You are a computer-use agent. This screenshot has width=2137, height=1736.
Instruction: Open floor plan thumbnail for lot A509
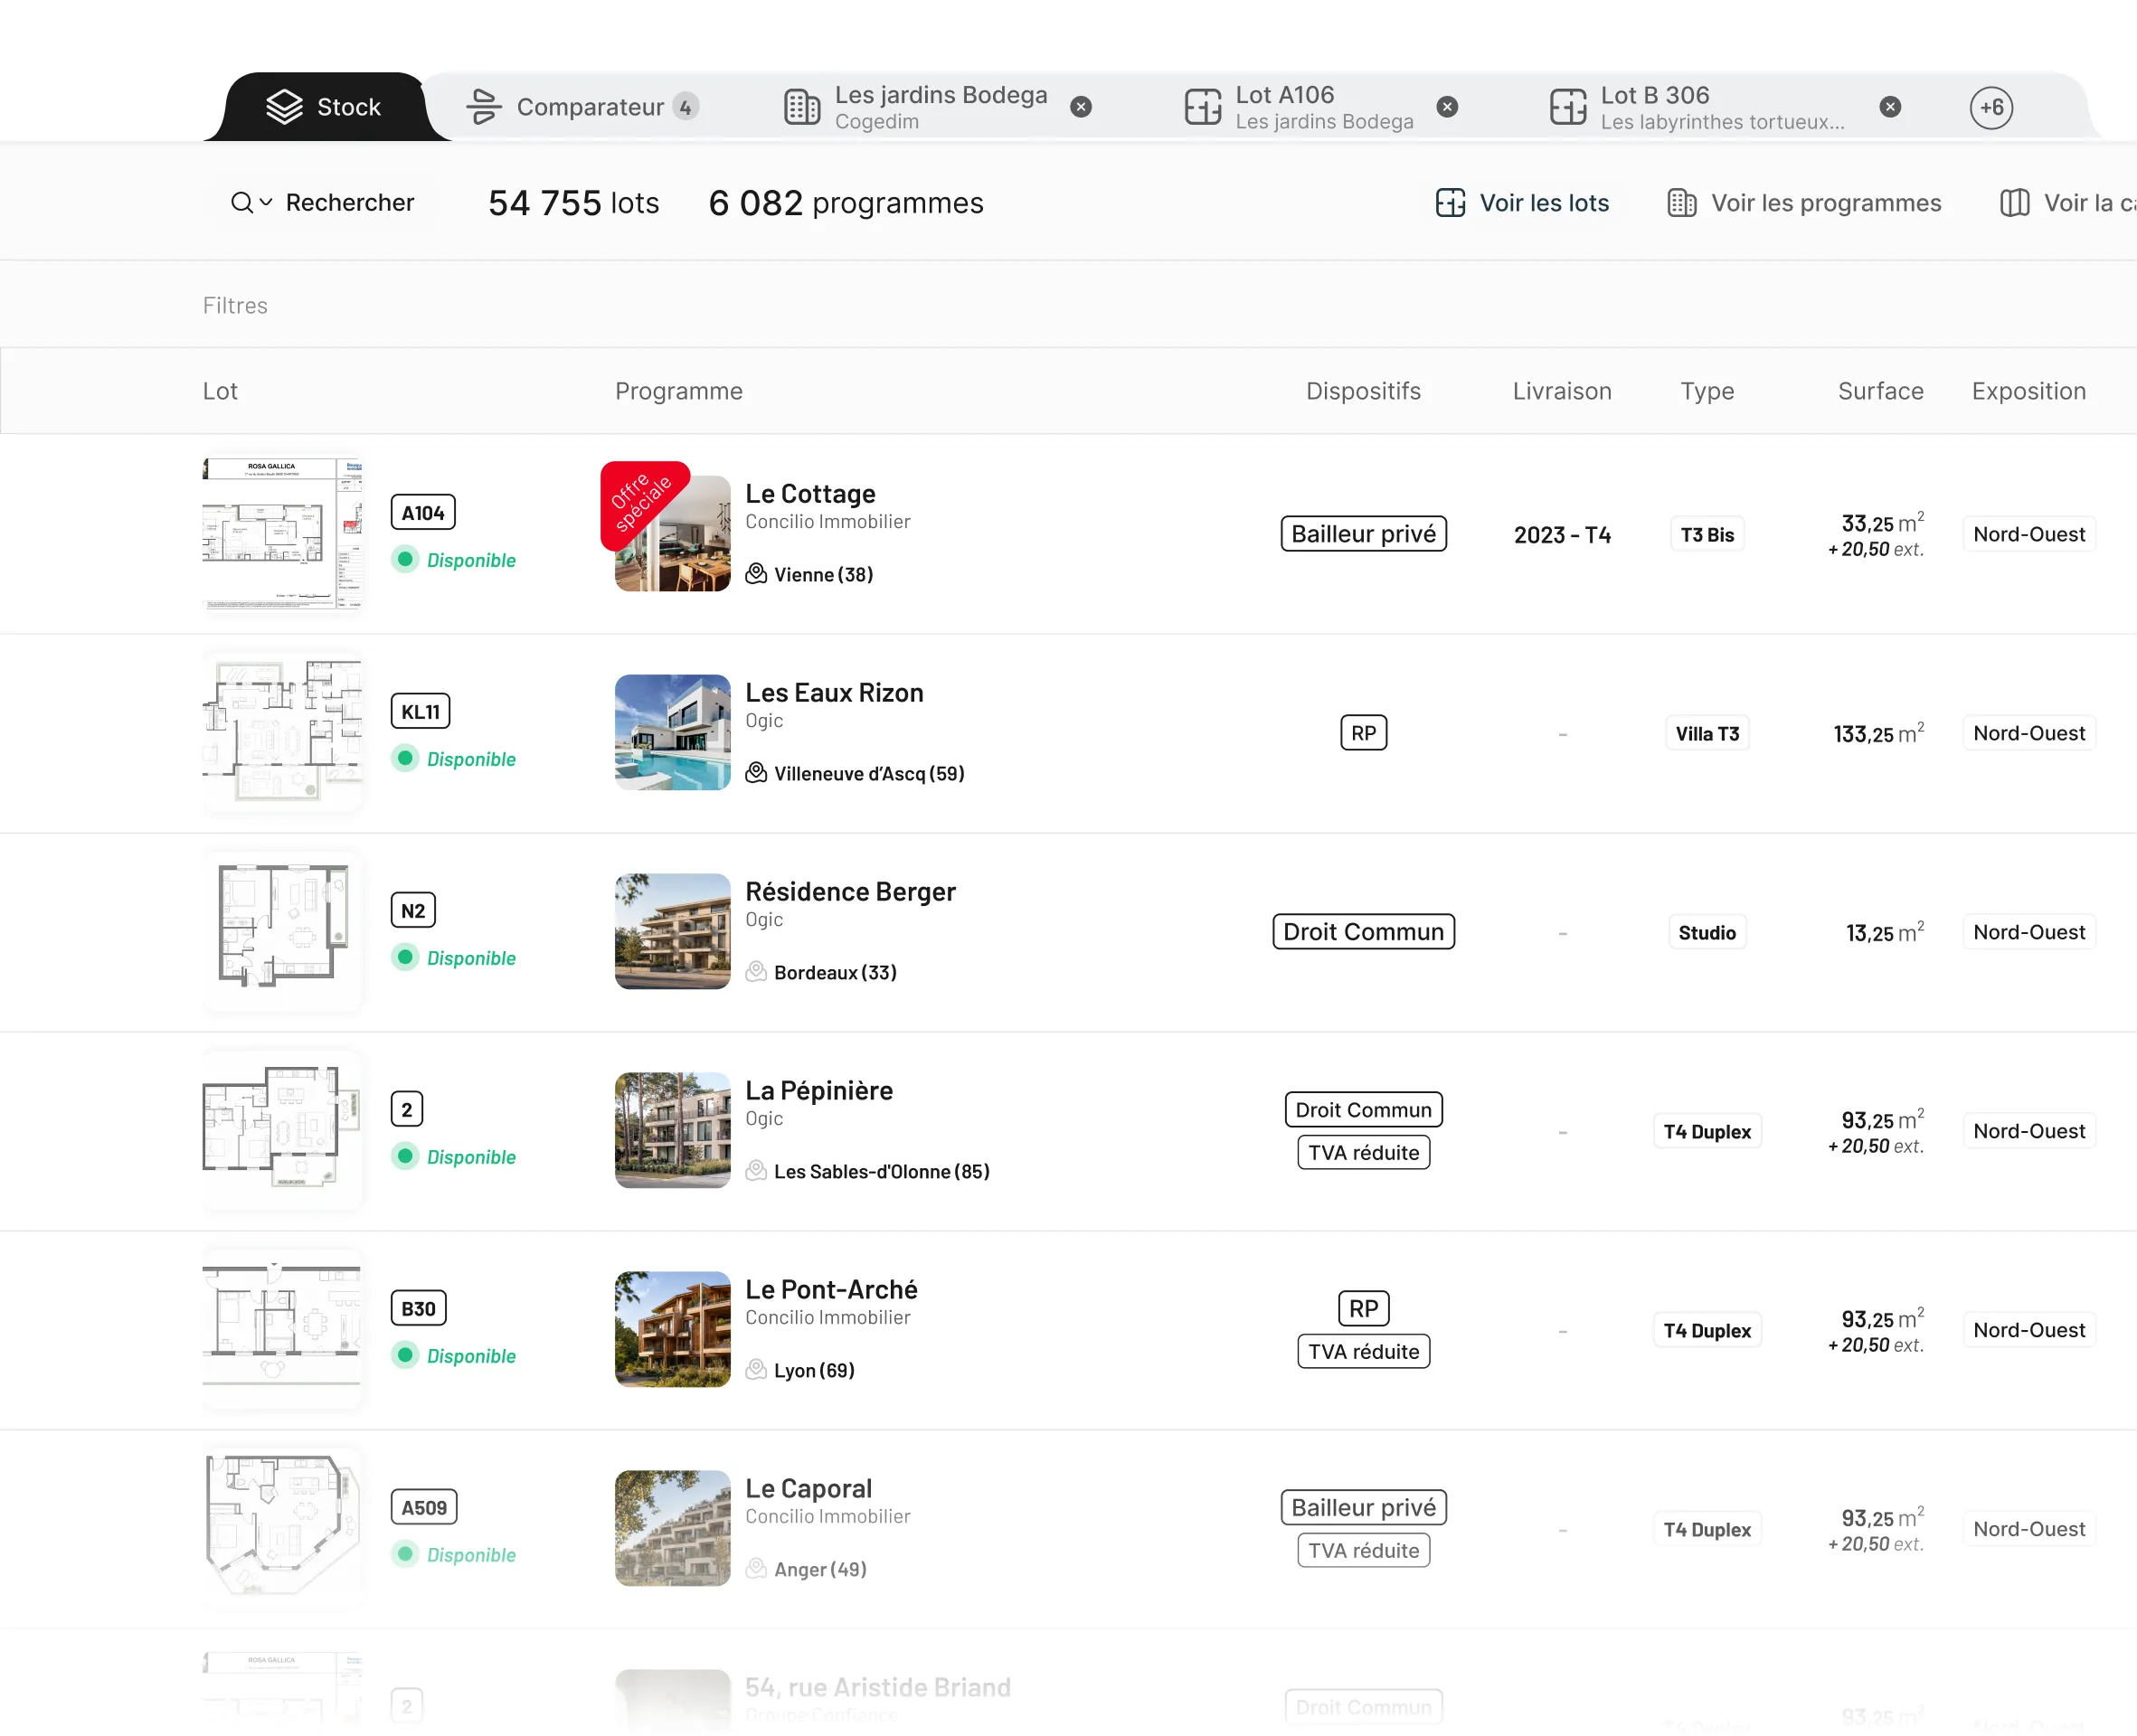coord(282,1529)
